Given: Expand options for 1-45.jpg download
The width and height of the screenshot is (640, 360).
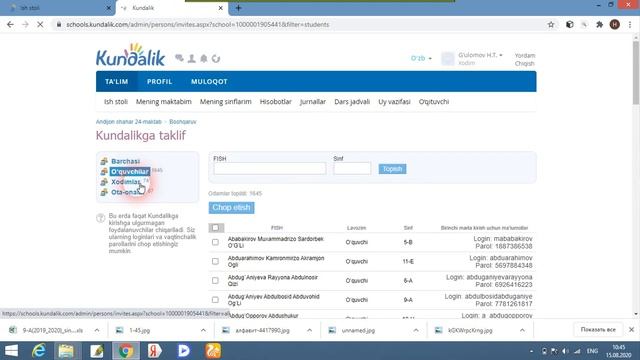Looking at the screenshot, I should coord(203,330).
